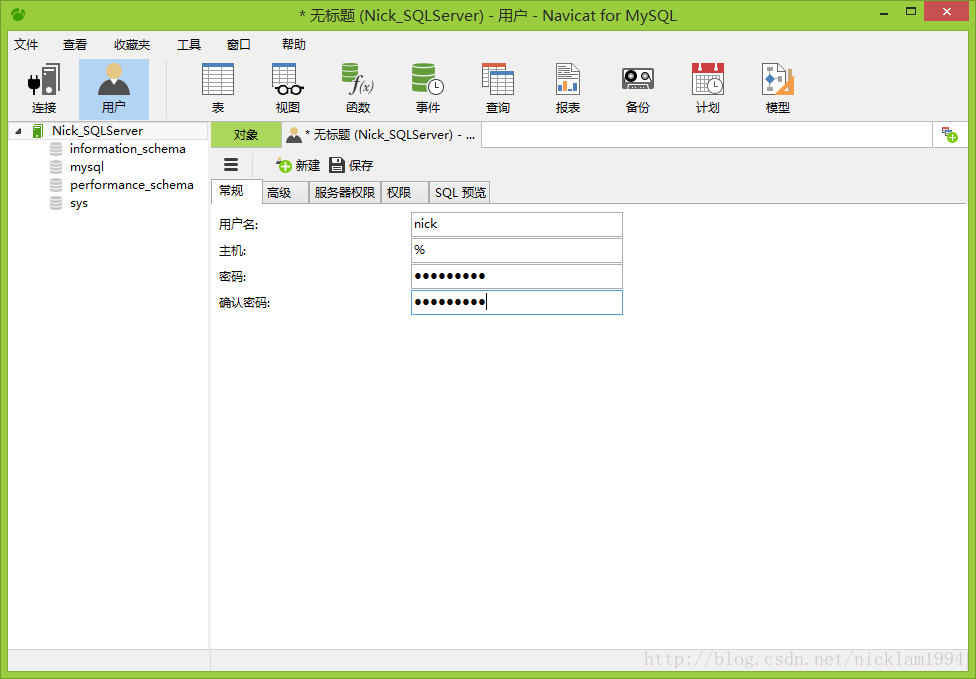976x679 pixels.
Task: Click the Navicat logo in title bar
Action: pyautogui.click(x=18, y=14)
